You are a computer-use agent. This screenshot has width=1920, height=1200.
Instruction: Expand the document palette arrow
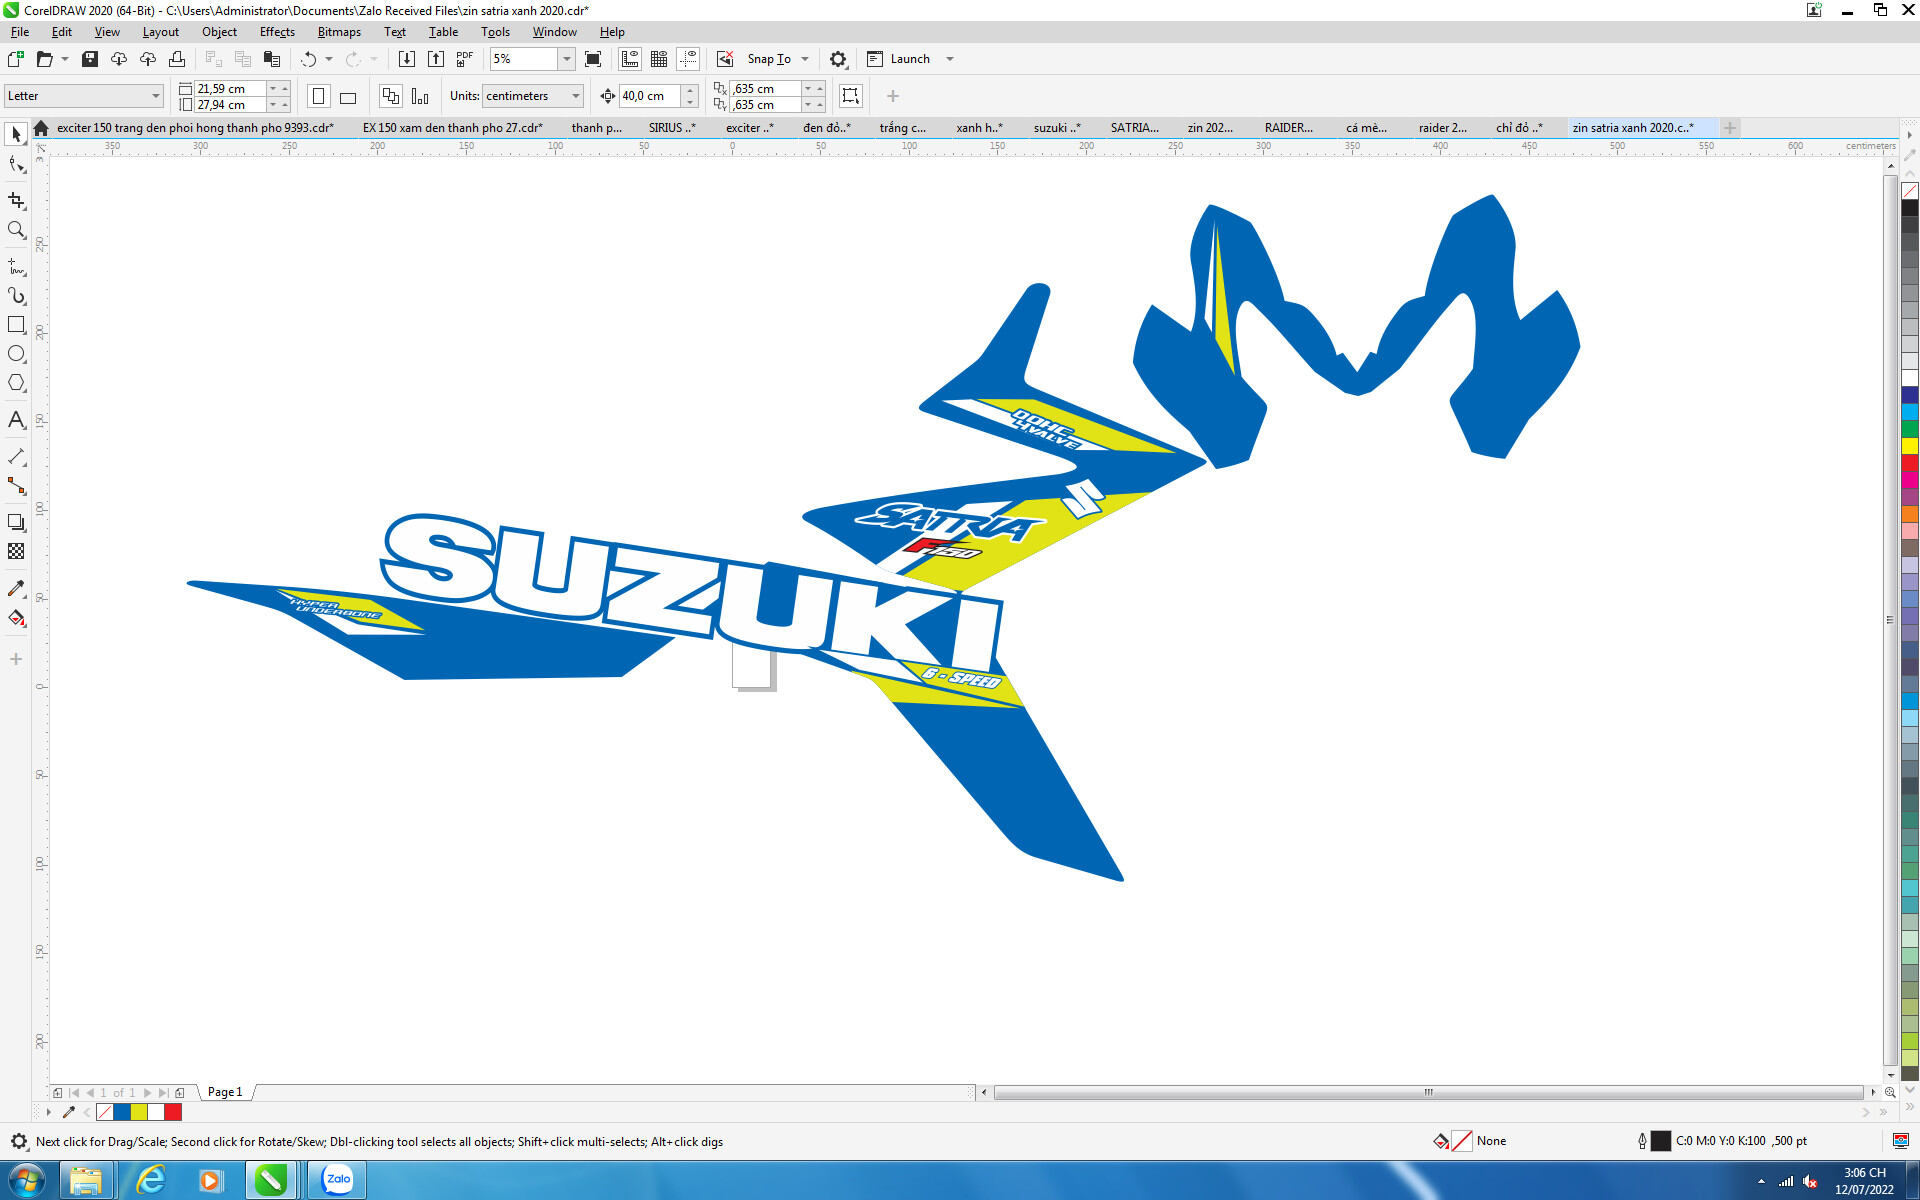pyautogui.click(x=48, y=1112)
